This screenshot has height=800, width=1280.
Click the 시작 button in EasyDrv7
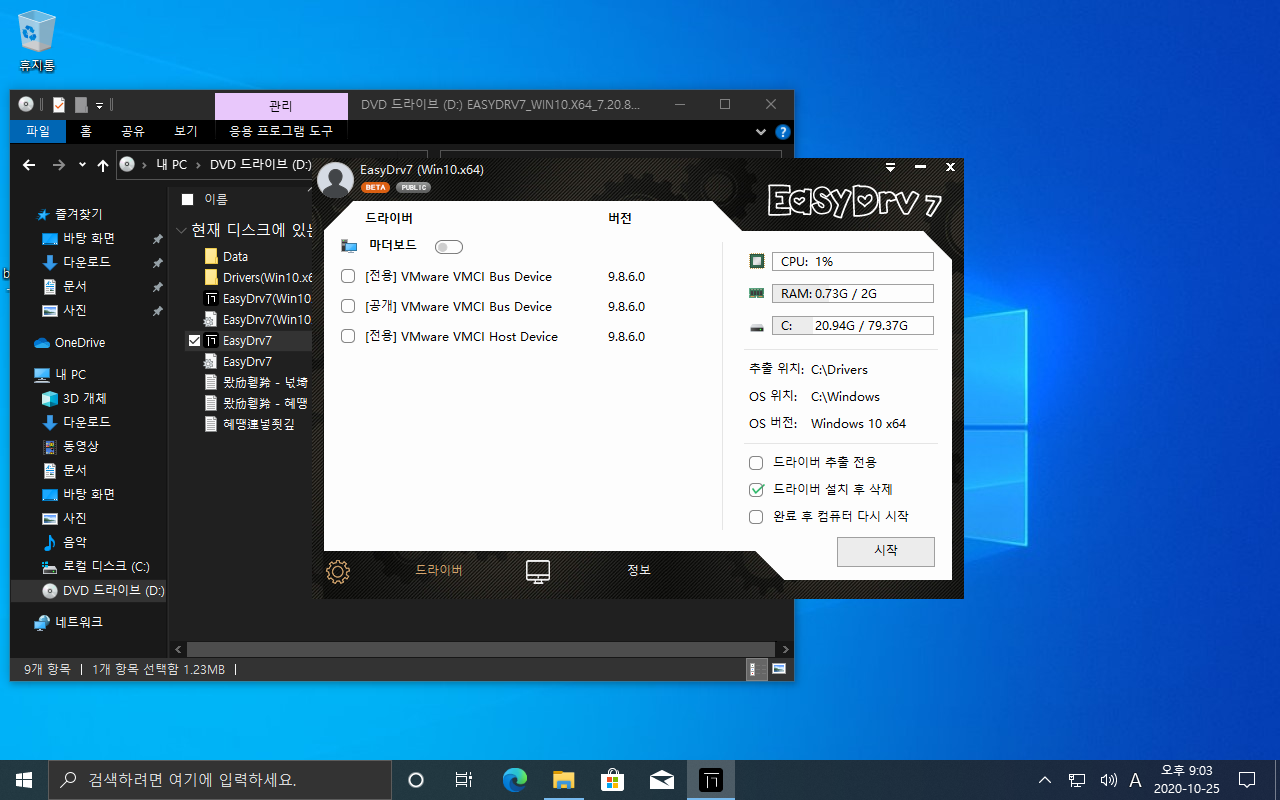tap(886, 551)
